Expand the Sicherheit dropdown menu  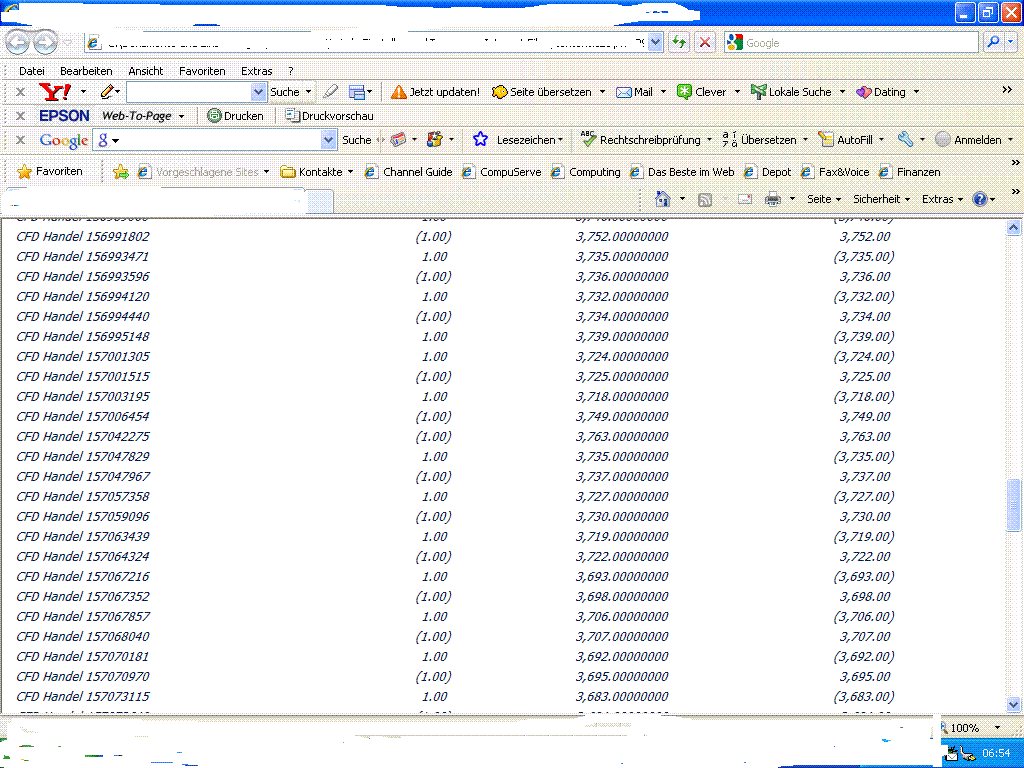click(x=881, y=199)
